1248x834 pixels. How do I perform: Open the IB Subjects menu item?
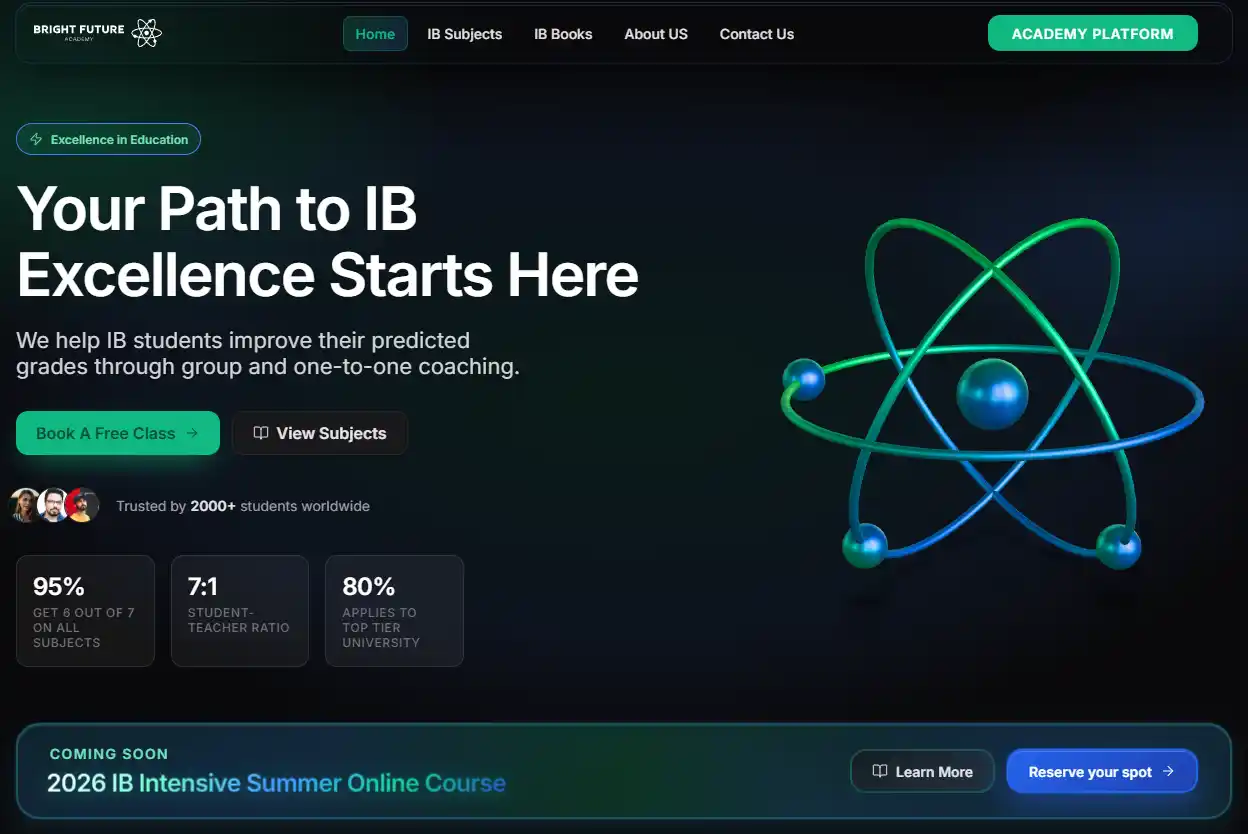click(x=464, y=34)
